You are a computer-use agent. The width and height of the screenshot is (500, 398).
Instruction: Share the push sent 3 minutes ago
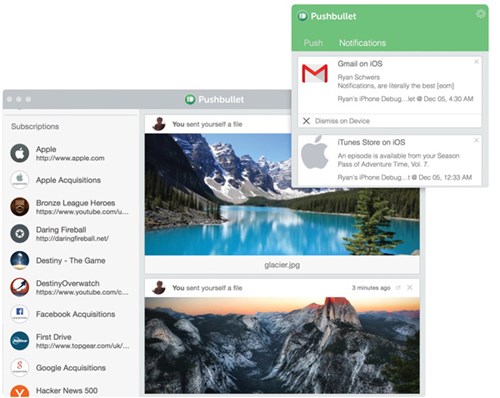[398, 288]
